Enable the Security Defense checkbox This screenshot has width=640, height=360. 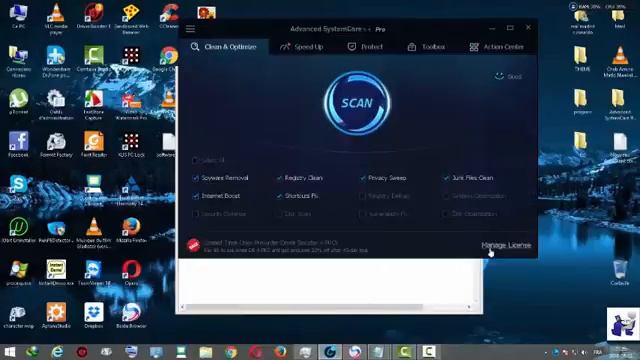coord(195,213)
